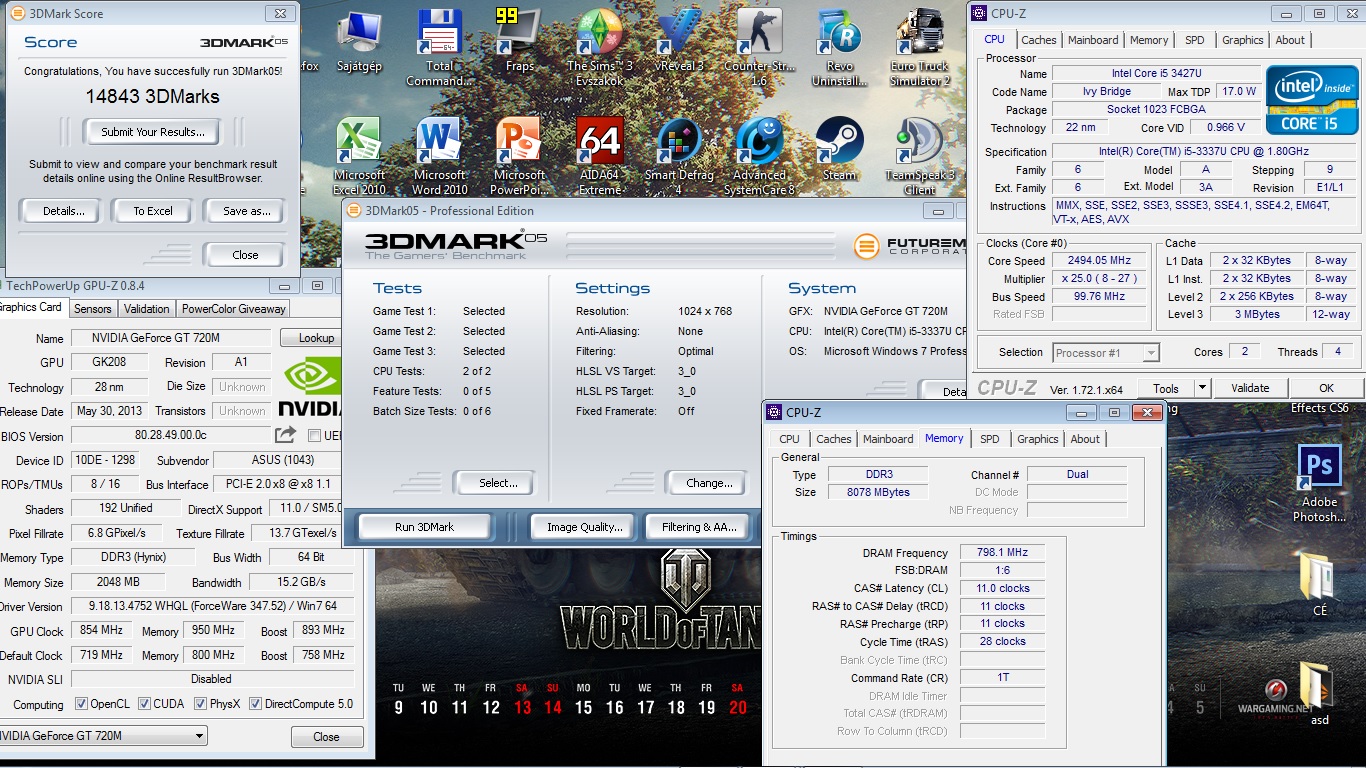Open About tab in the CPU-Z memory window

(x=1085, y=439)
